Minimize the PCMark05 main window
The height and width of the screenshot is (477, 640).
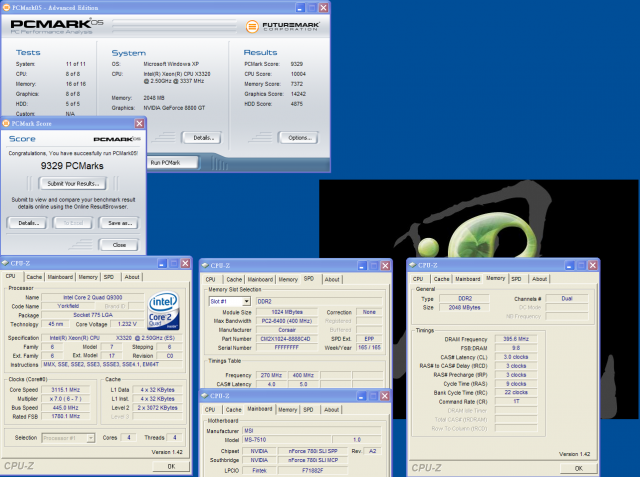(x=300, y=8)
